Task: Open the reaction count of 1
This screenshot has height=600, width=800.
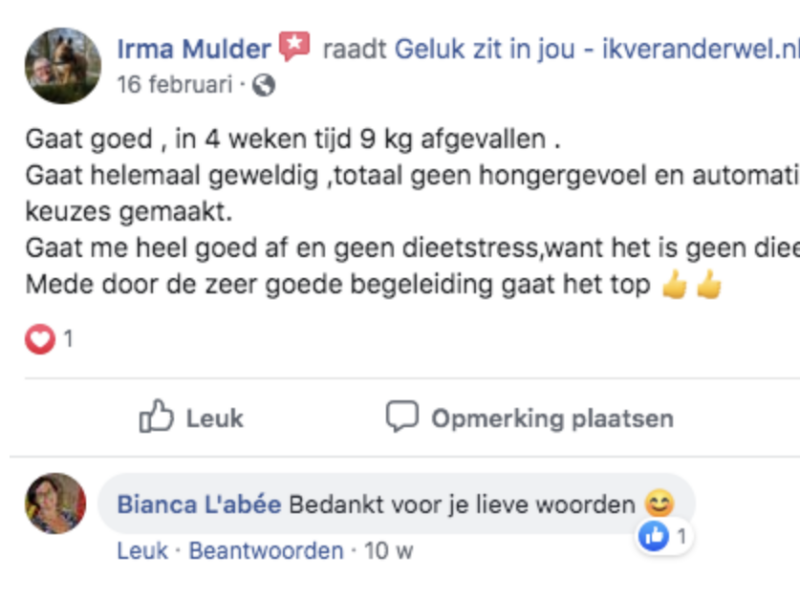Action: coord(68,339)
